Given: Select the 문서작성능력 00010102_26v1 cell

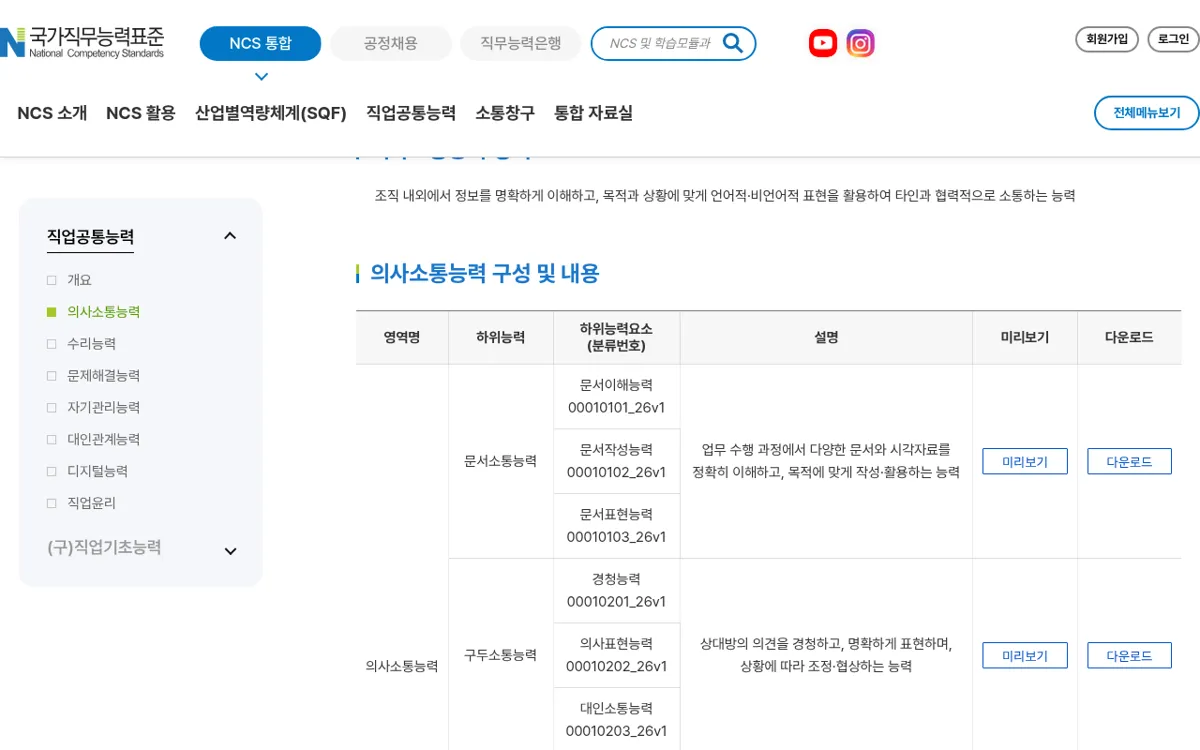Looking at the screenshot, I should [617, 461].
